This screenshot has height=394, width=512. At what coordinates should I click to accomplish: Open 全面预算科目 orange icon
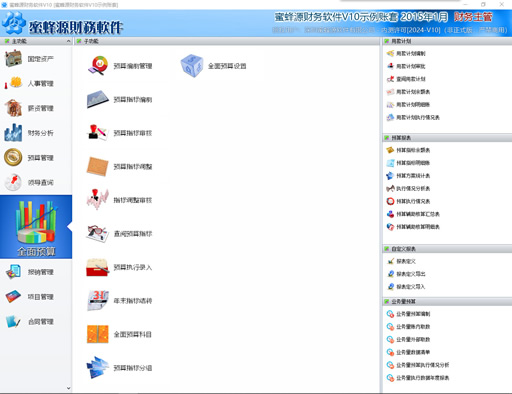coord(98,334)
